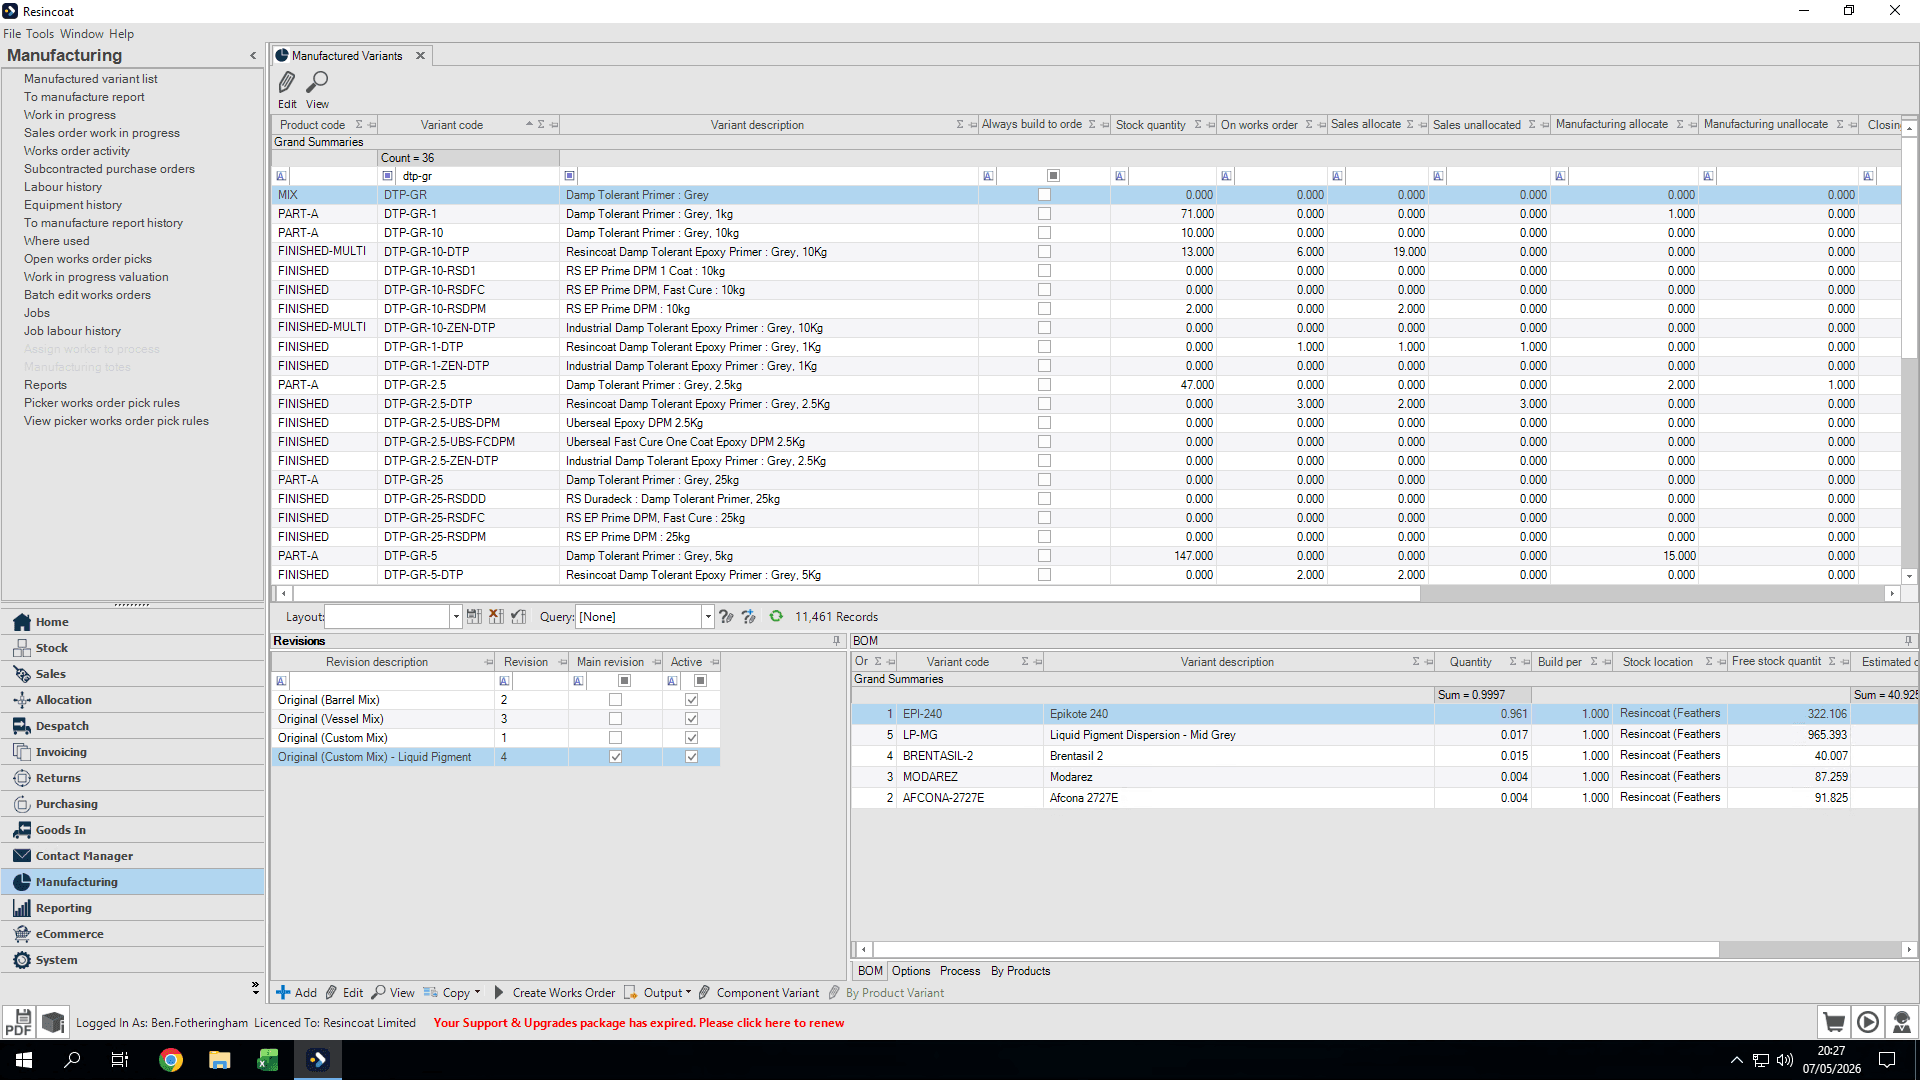Viewport: 1920px width, 1080px height.
Task: Click the support renewal expired link
Action: coord(639,1023)
